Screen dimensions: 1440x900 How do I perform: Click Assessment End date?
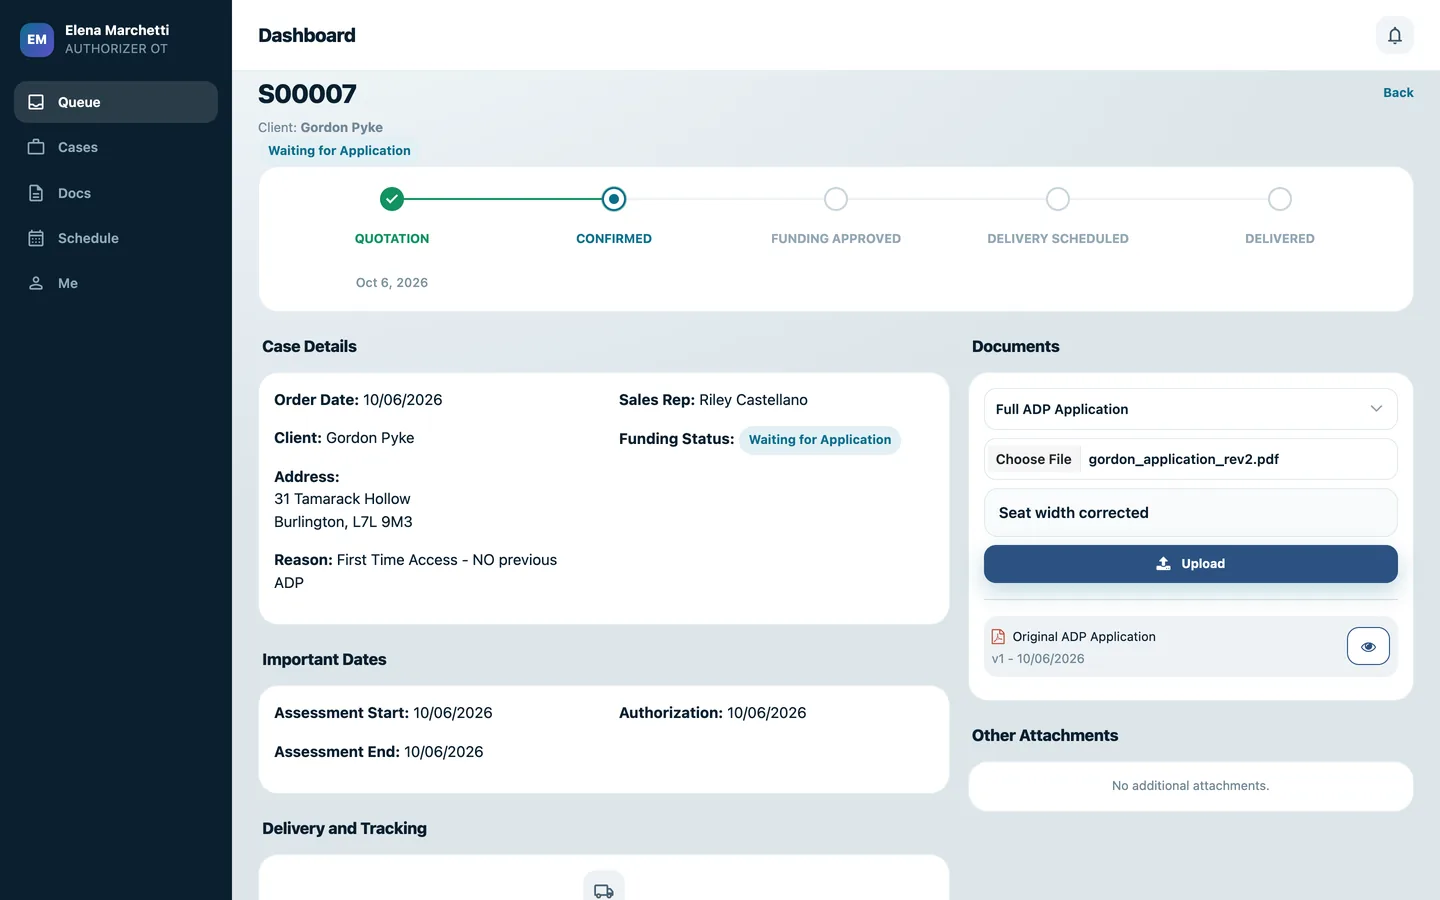tap(443, 752)
